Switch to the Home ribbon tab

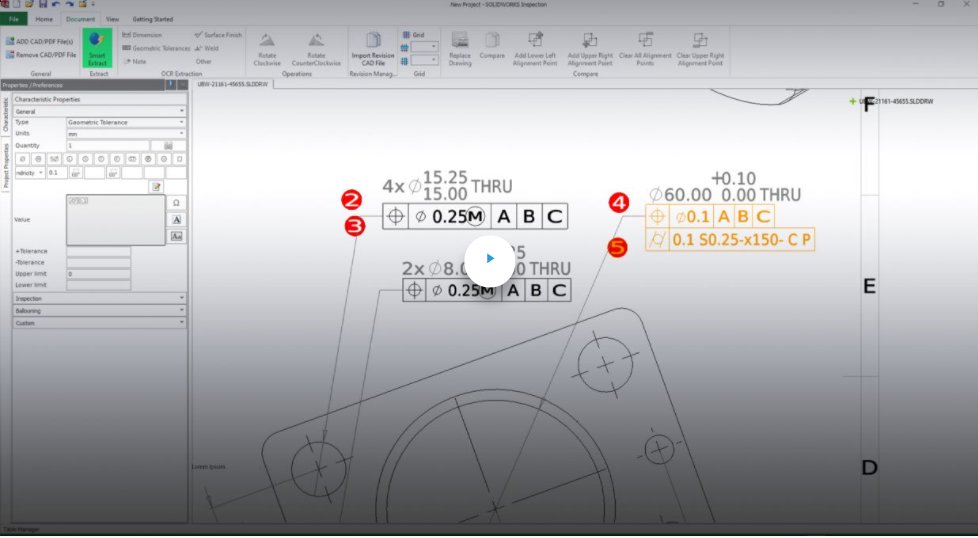44,19
